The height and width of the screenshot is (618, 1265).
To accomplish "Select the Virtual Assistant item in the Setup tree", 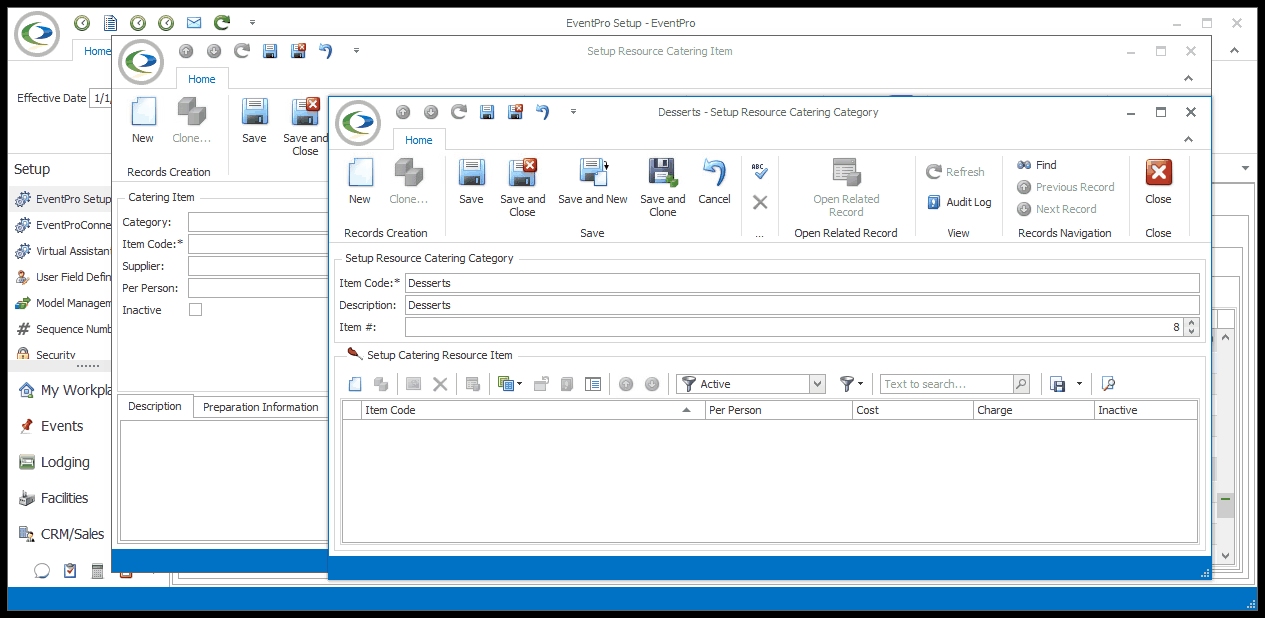I will pos(64,251).
